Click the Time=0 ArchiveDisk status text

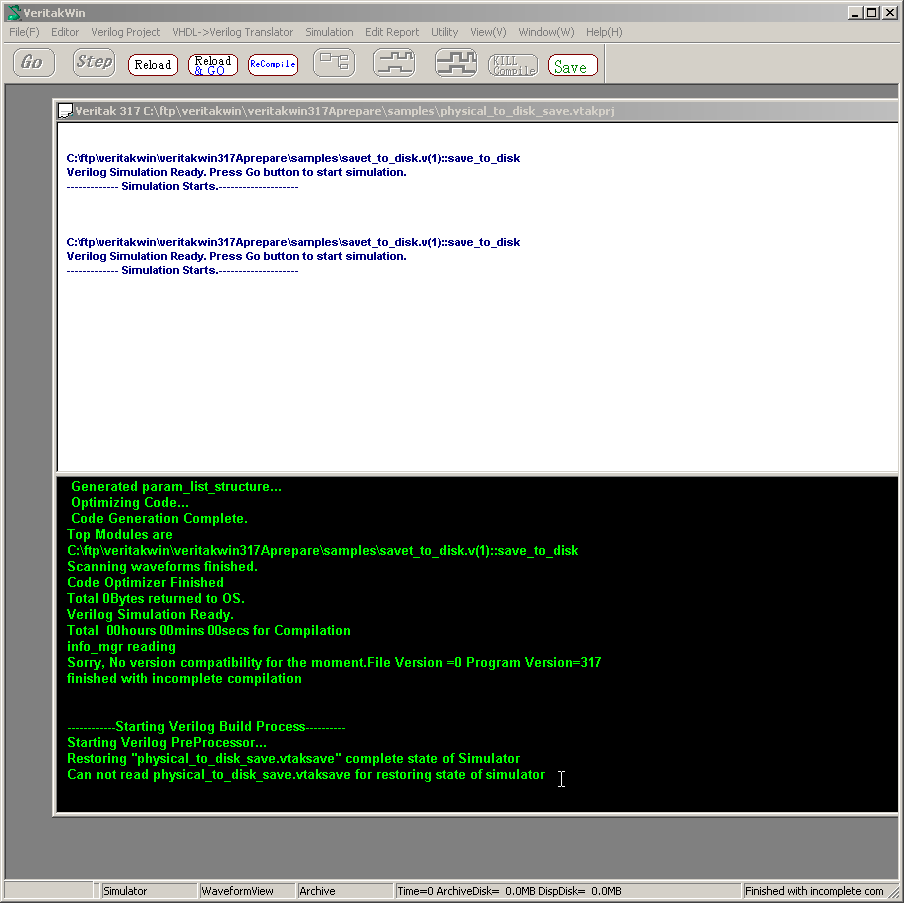coord(509,891)
